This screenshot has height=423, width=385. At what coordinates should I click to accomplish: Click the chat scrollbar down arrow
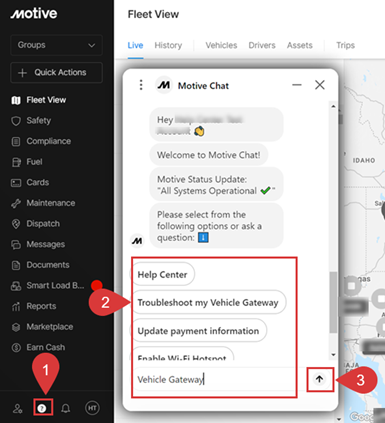[x=333, y=355]
